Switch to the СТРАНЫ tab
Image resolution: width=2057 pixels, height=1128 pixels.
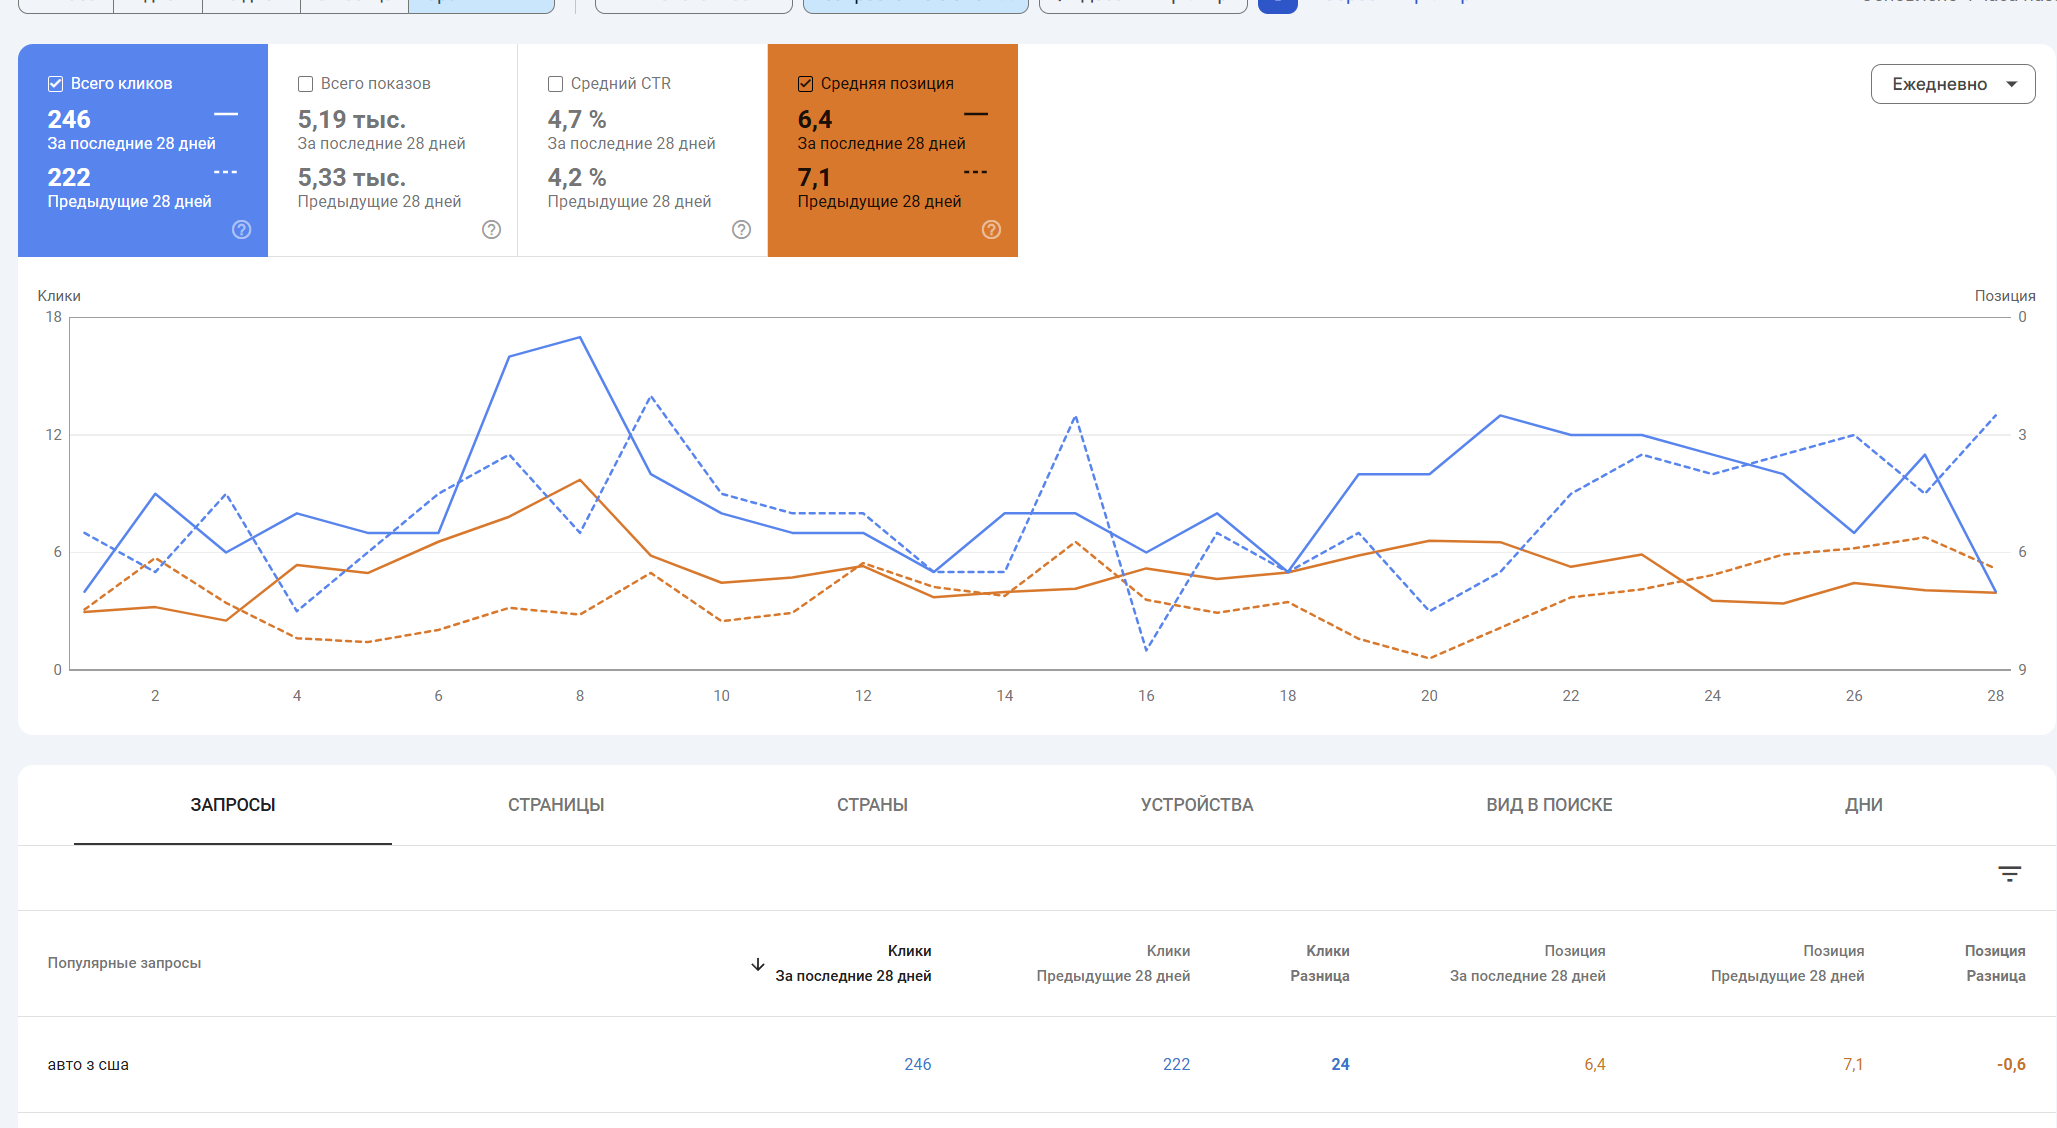[872, 805]
